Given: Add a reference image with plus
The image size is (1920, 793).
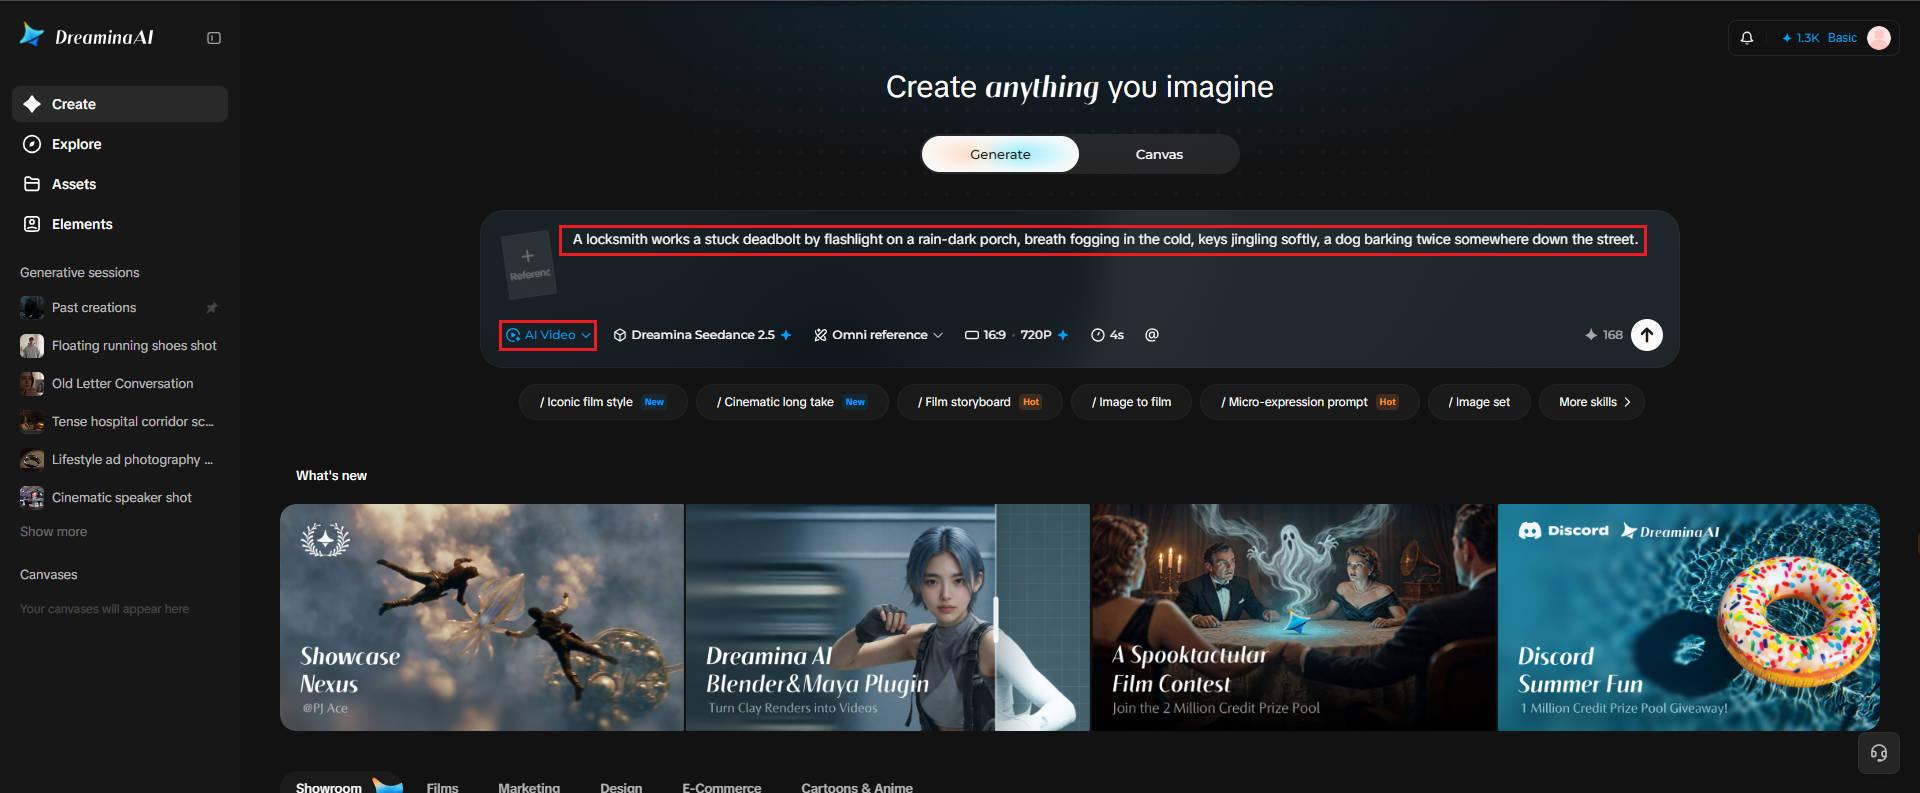Looking at the screenshot, I should pyautogui.click(x=527, y=265).
